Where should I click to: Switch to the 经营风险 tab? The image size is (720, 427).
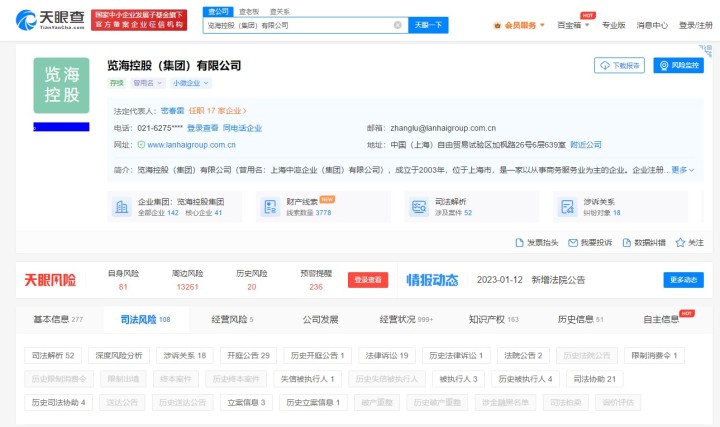(x=232, y=319)
